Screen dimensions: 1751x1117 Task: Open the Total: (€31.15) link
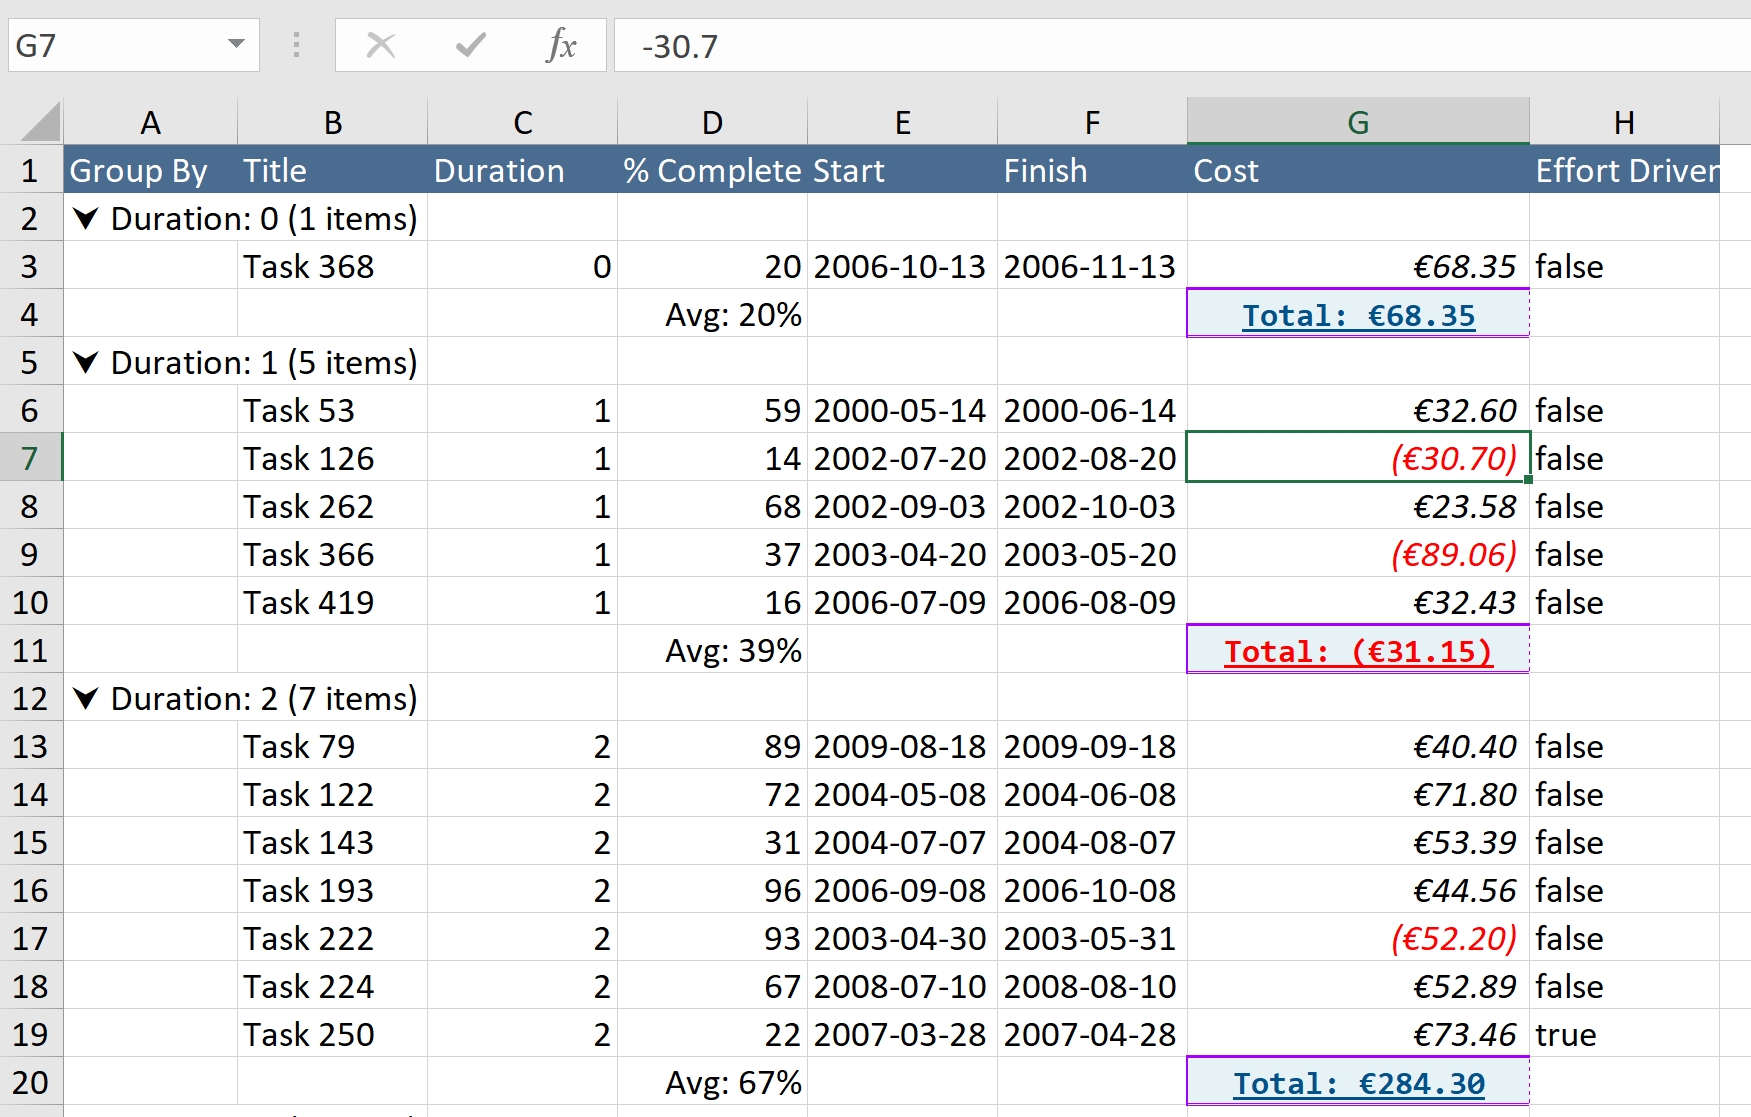pos(1358,652)
